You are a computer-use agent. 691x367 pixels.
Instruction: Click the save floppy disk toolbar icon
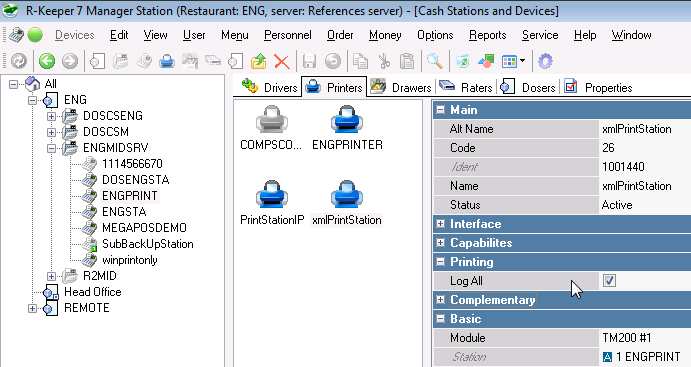coord(309,61)
